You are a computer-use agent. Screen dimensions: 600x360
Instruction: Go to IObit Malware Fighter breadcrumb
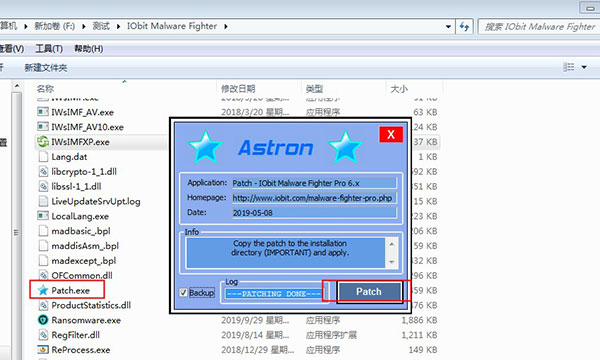[172, 26]
